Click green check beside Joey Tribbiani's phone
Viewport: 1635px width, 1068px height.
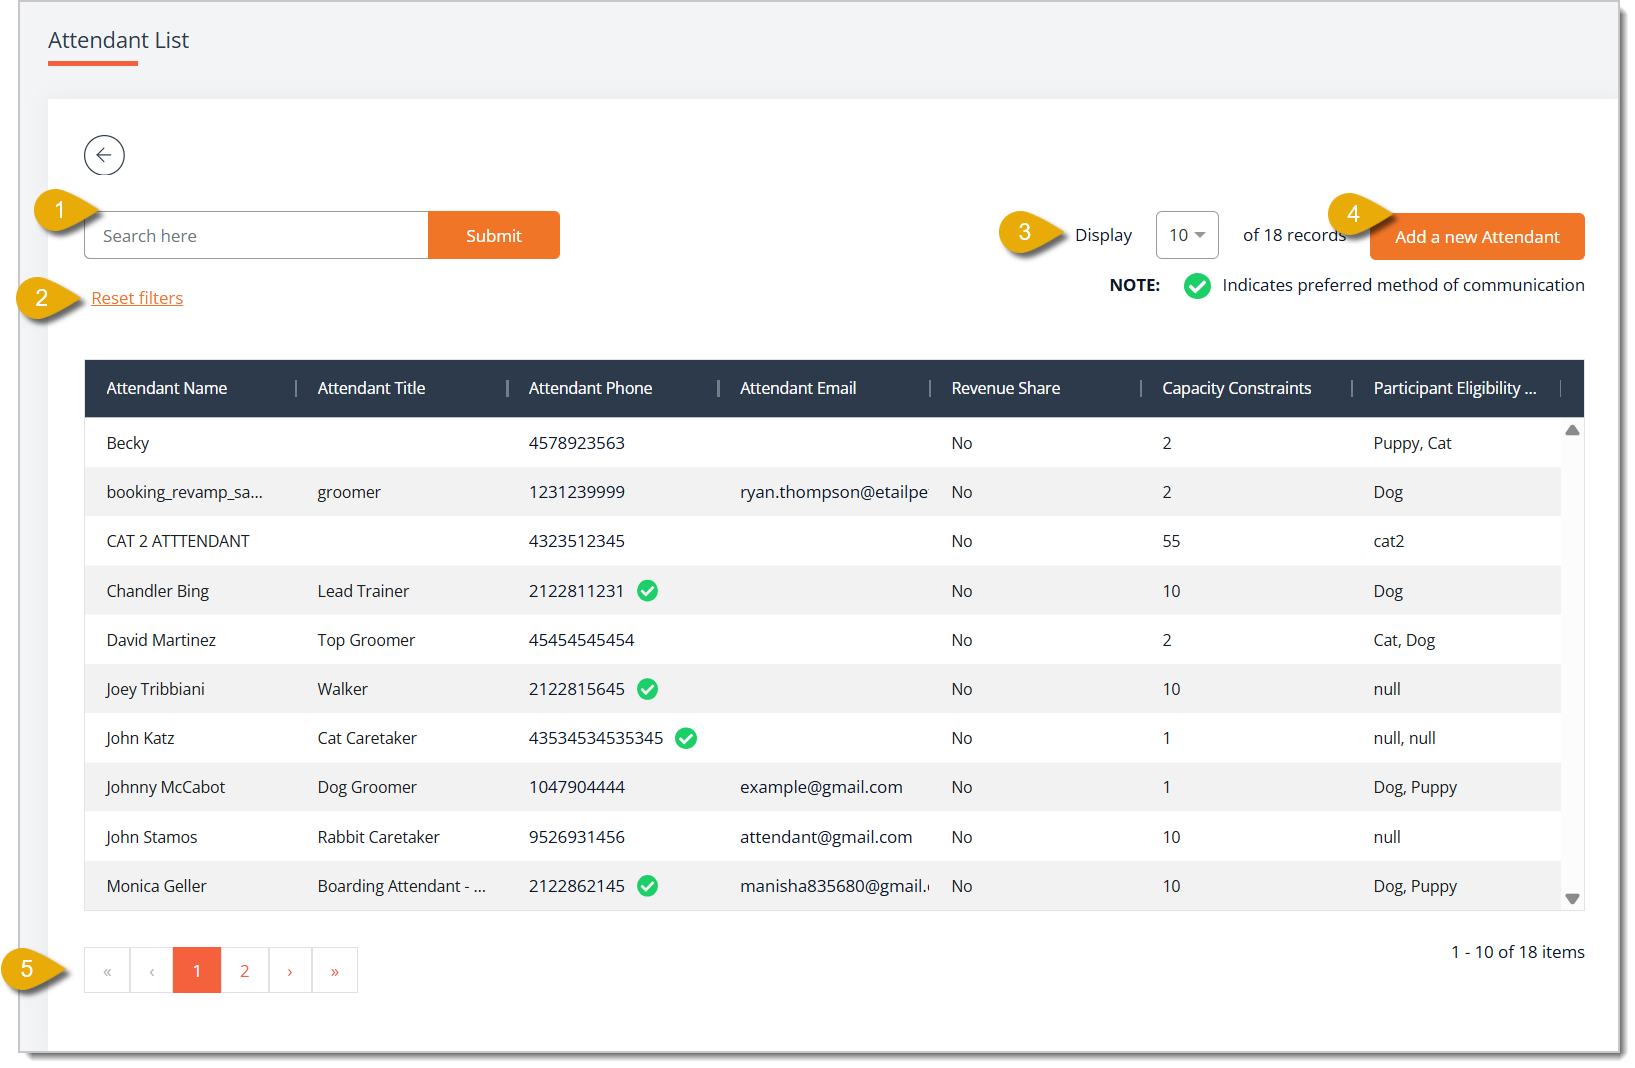coord(648,689)
